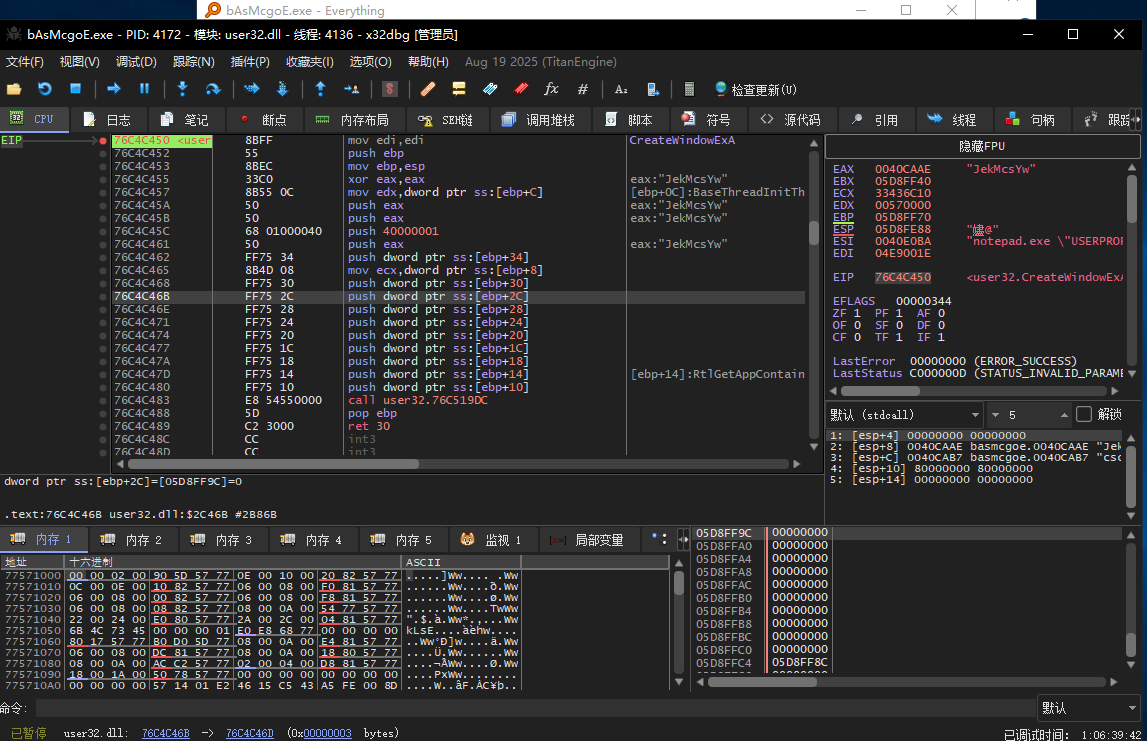Toggle breakpoint bullet at address 76C4C452
This screenshot has width=1147, height=741.
pyautogui.click(x=103, y=154)
